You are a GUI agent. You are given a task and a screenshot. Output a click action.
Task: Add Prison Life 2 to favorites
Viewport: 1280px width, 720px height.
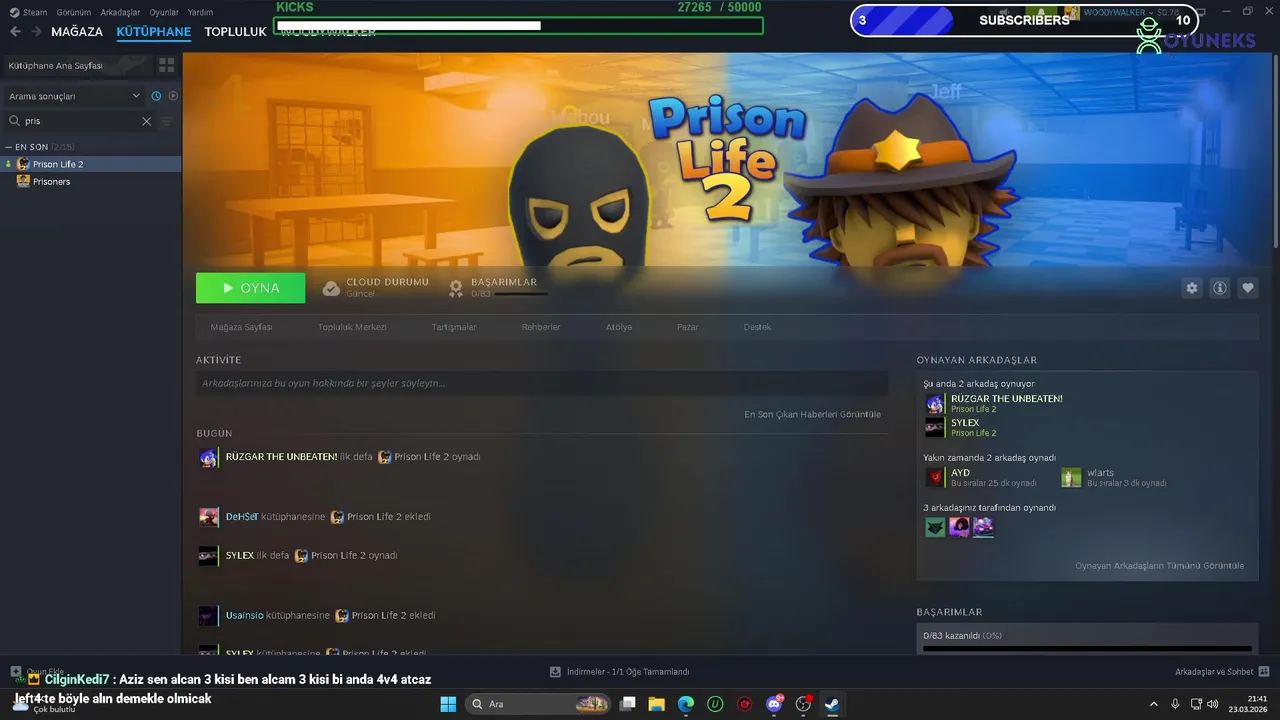click(x=1248, y=288)
